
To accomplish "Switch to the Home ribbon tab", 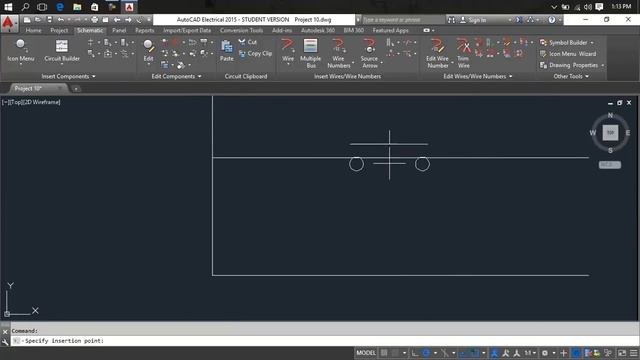I will [x=33, y=30].
